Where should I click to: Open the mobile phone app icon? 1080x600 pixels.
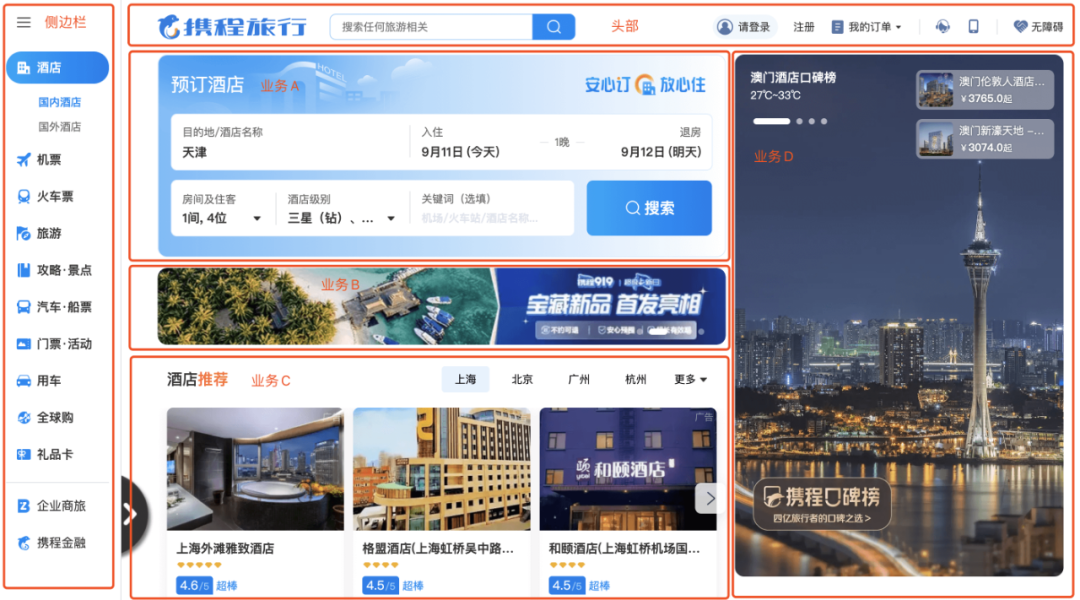973,26
